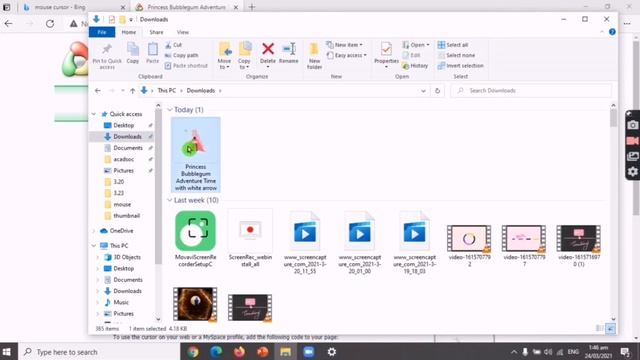Select the Princess Bubblegum Adventure Time file
Screen dimensions: 640x360
tap(196, 155)
